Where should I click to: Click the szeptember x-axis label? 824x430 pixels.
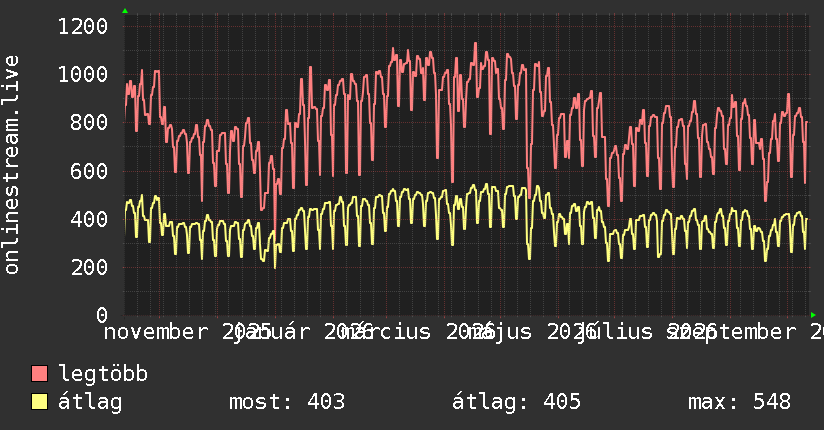[732, 332]
